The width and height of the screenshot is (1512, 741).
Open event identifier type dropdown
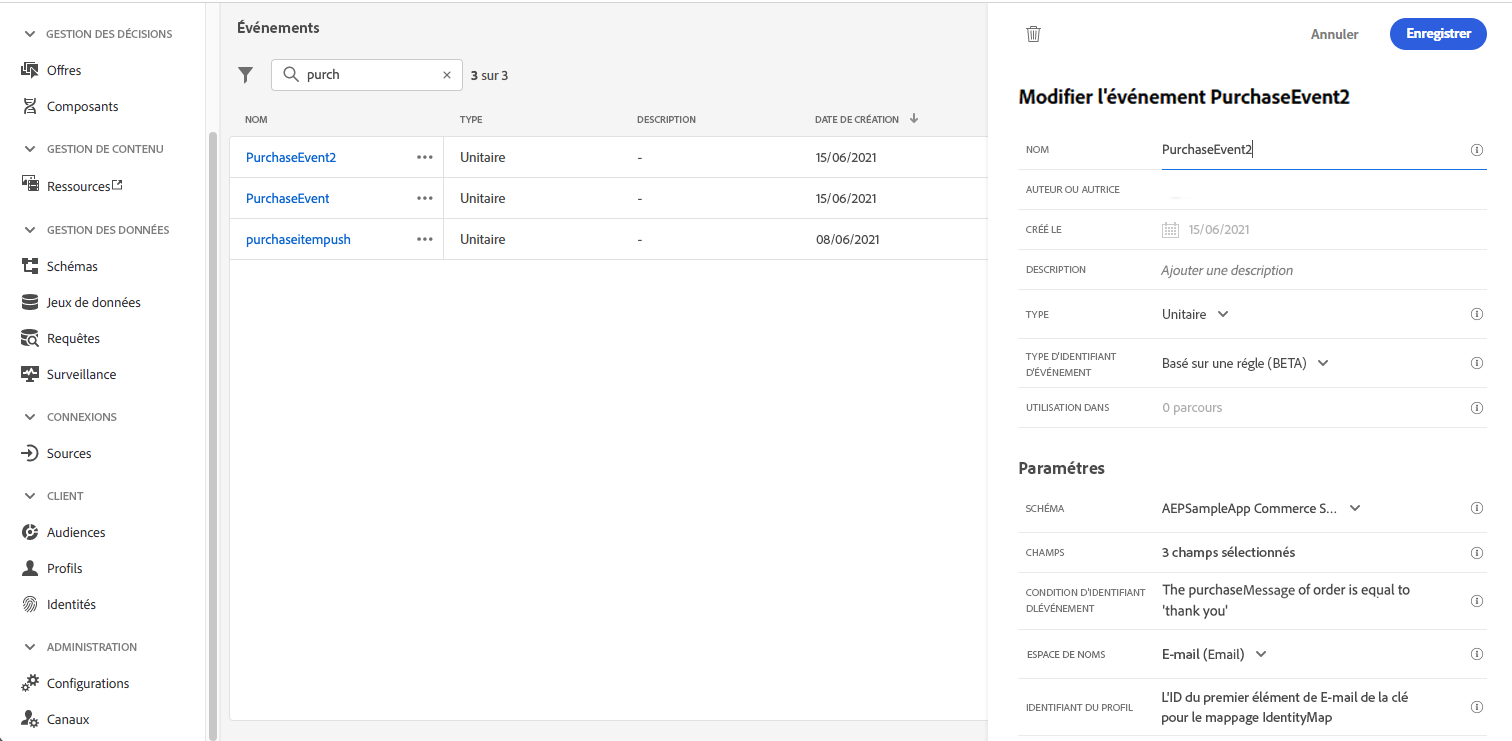1245,363
